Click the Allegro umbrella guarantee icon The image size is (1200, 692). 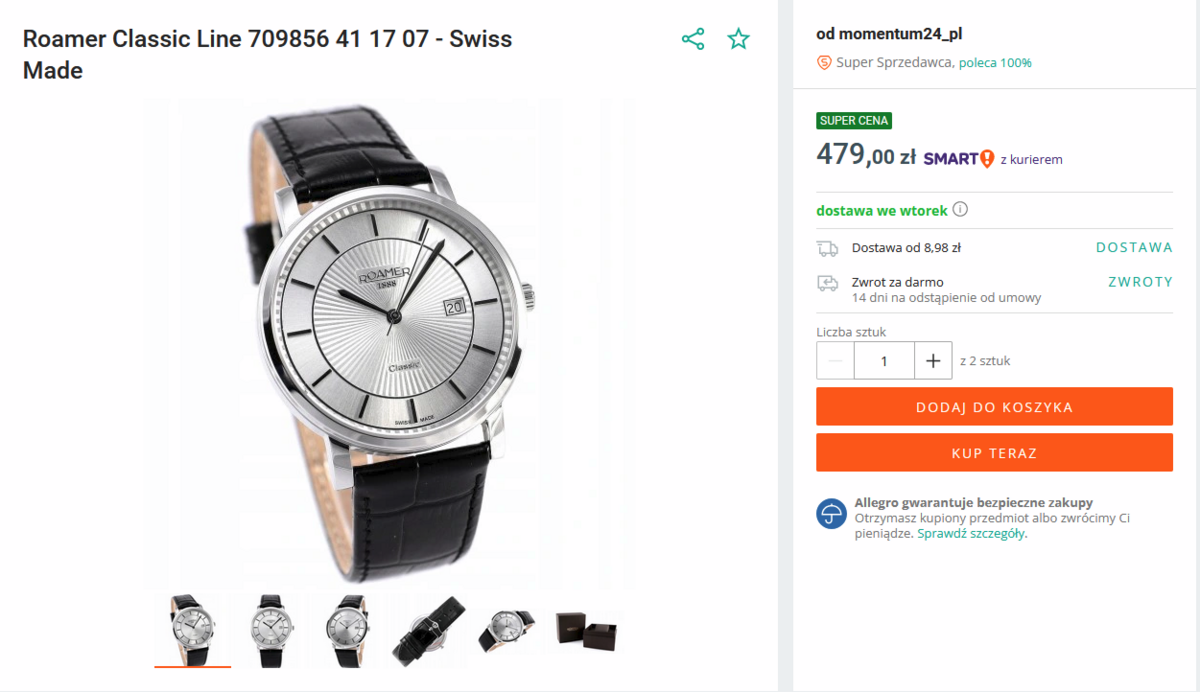831,513
